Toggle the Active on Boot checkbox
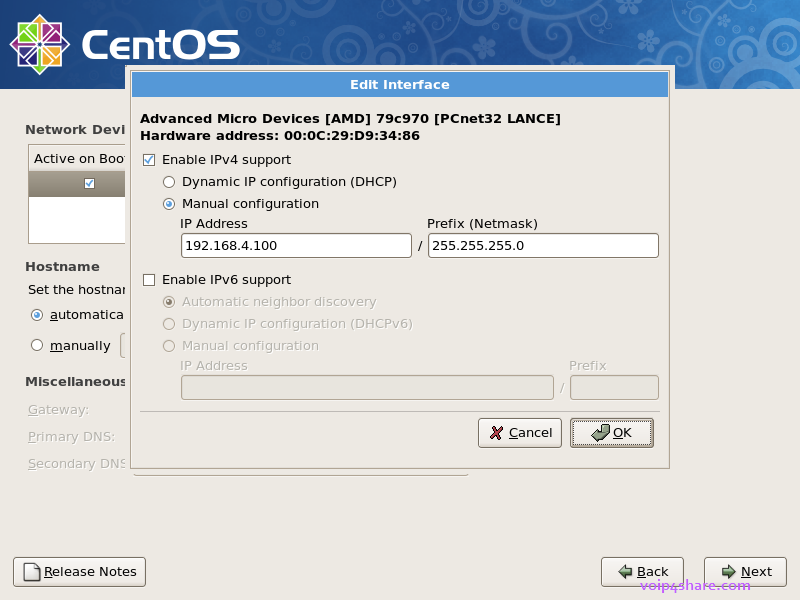800x600 pixels. 89,183
